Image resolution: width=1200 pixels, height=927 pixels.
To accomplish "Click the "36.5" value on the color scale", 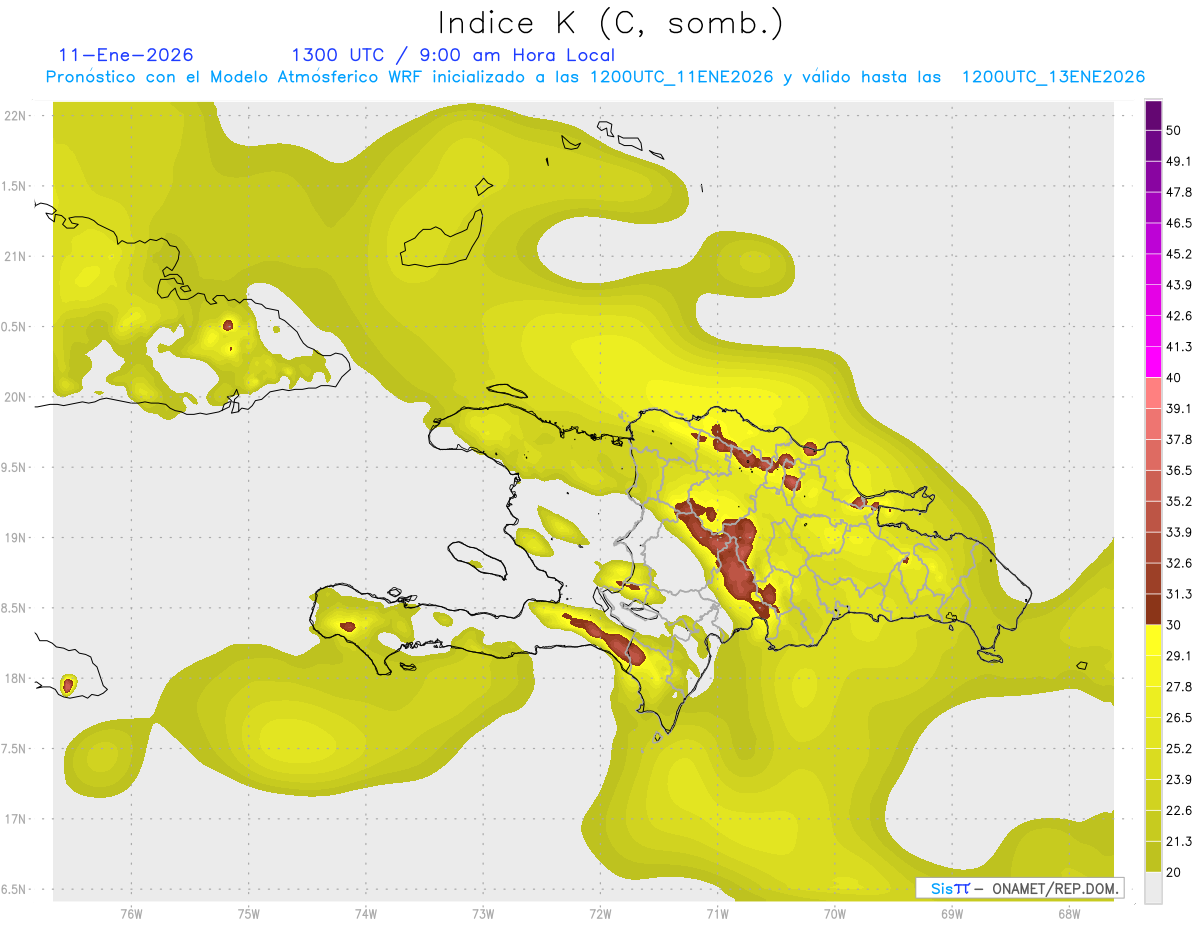I will click(x=1179, y=470).
